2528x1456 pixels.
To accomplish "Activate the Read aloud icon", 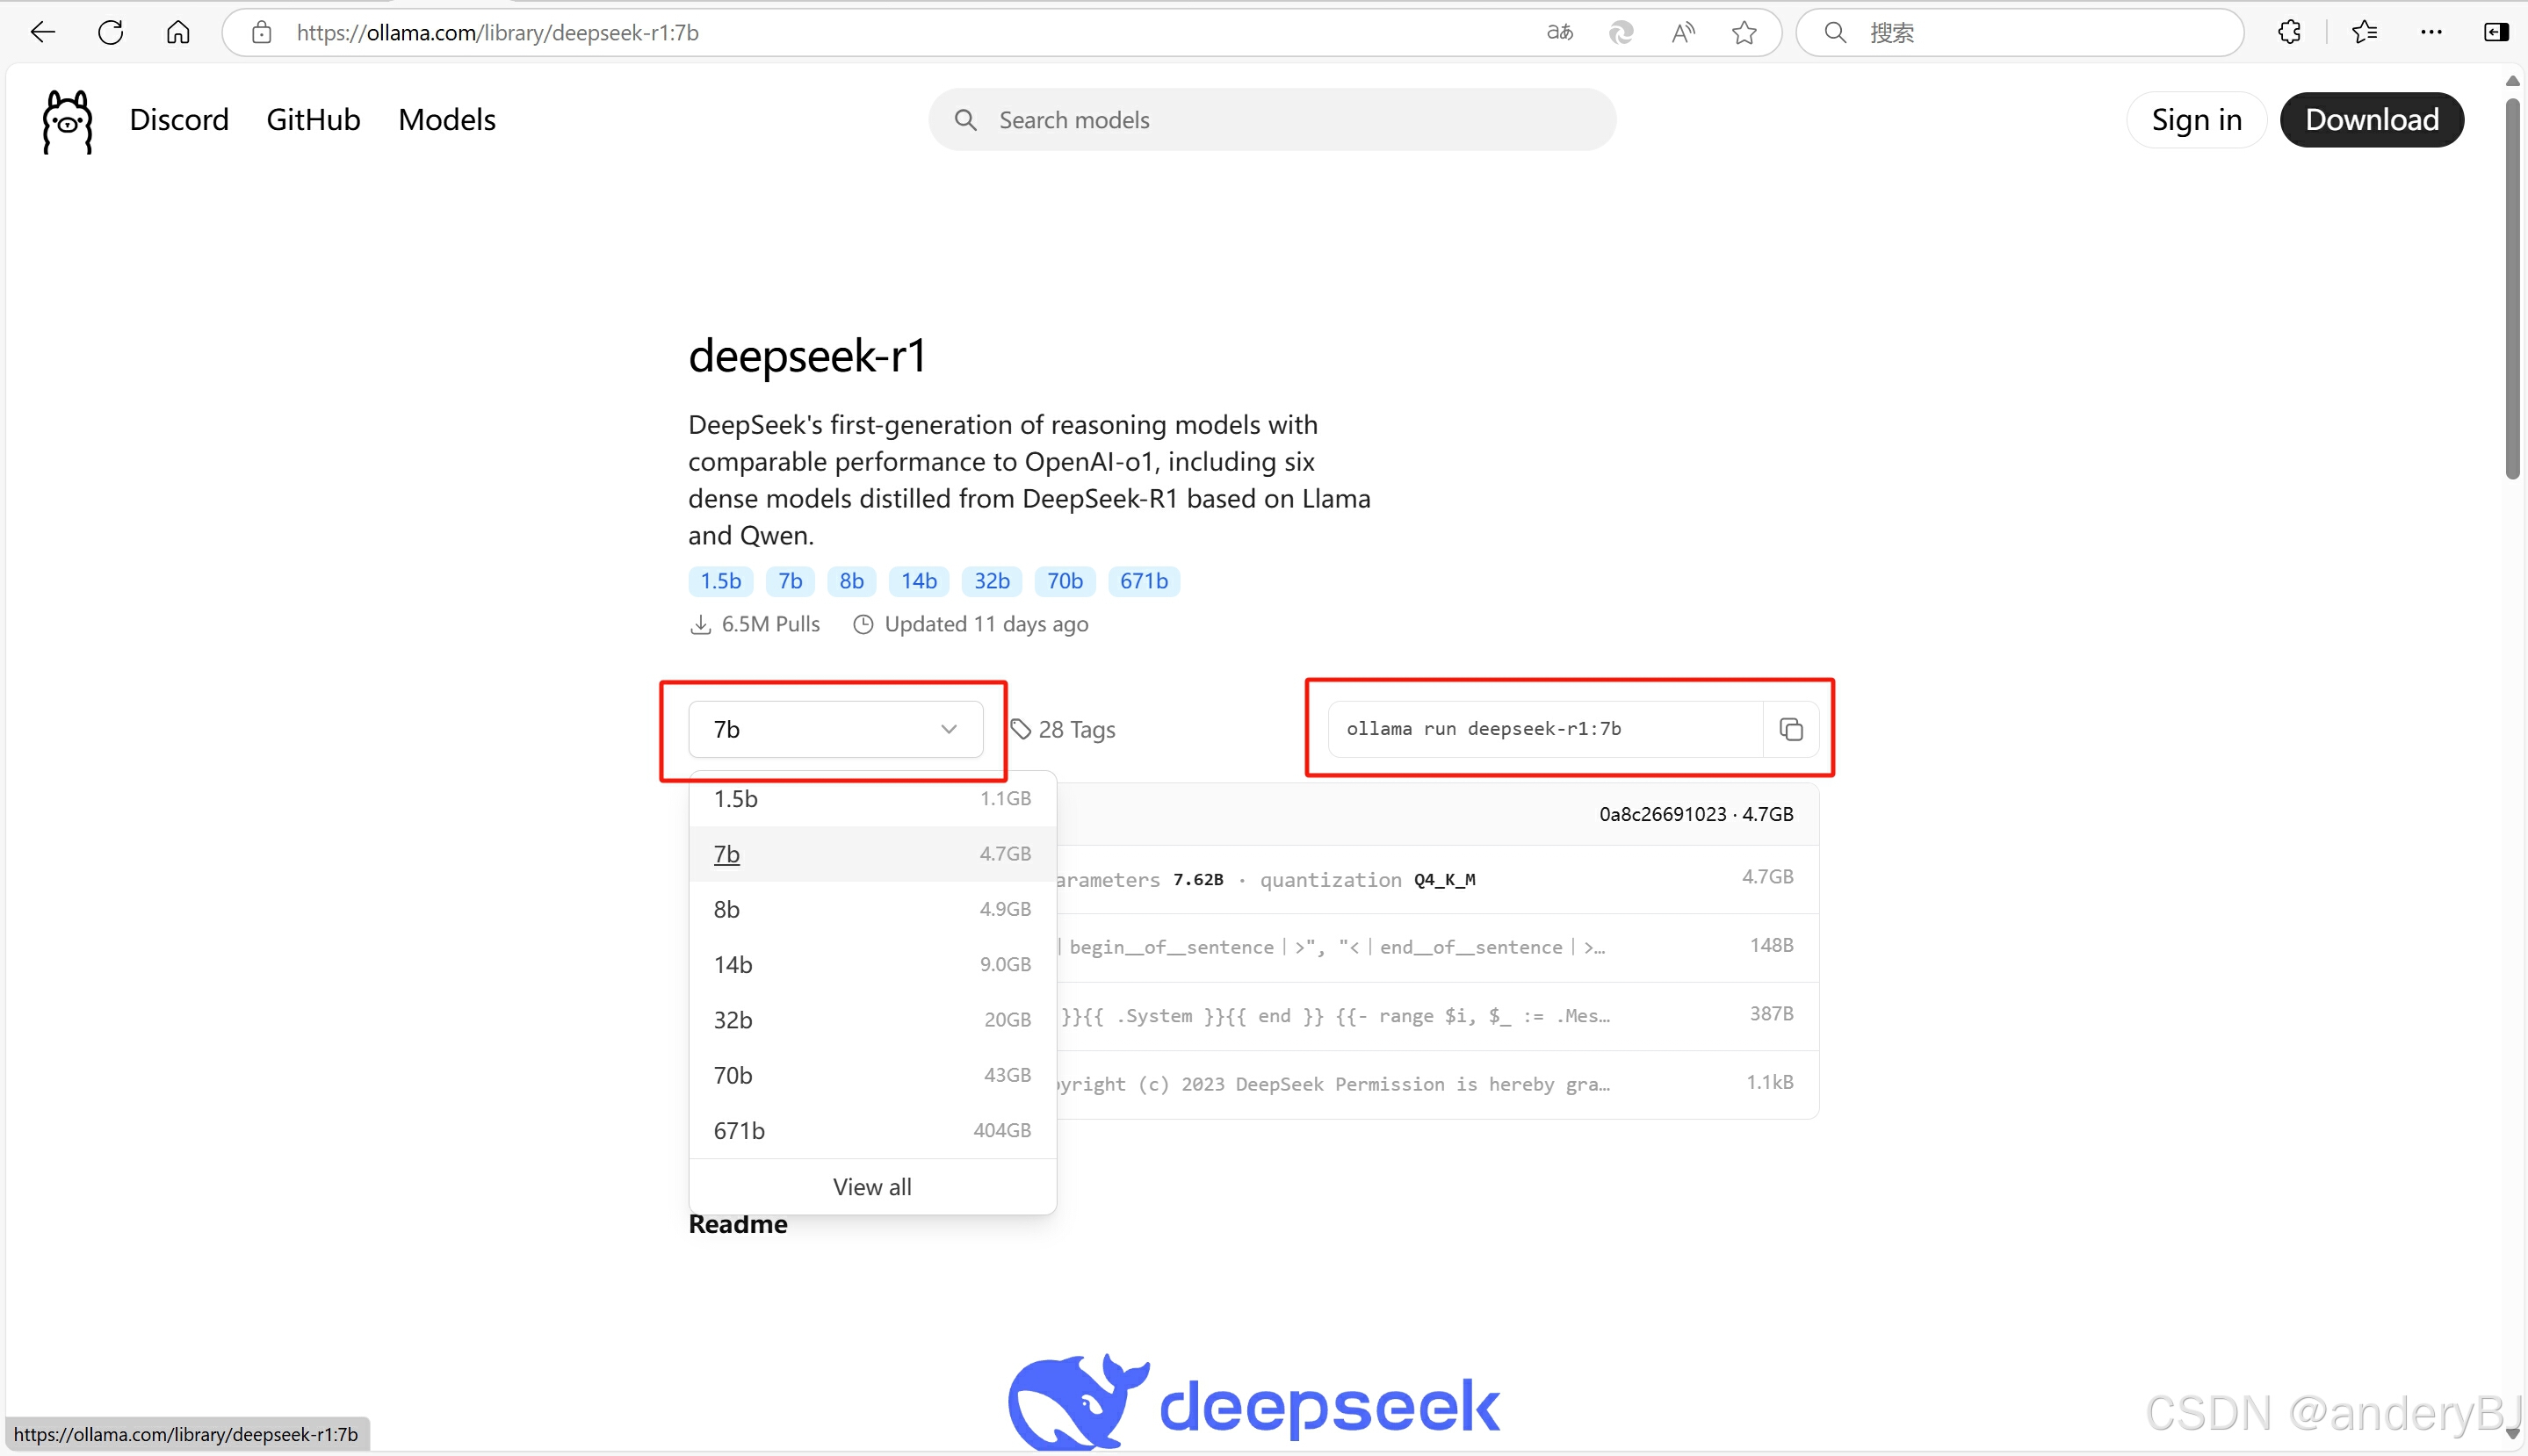I will [x=1683, y=32].
